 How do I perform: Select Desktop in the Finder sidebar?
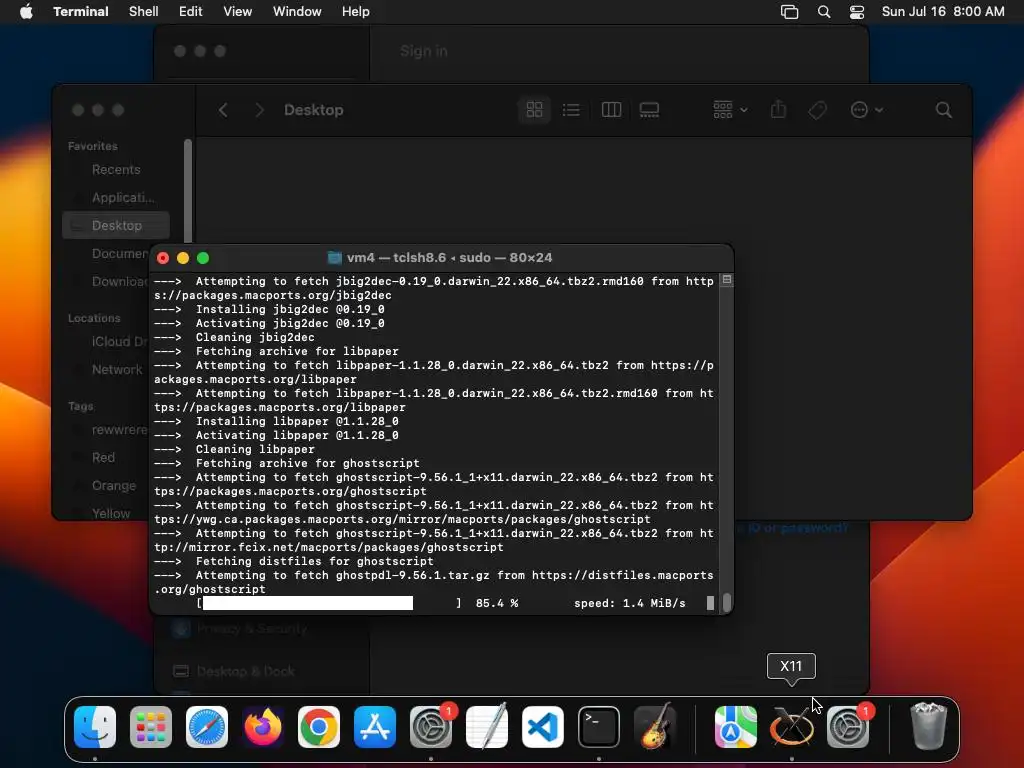[116, 225]
